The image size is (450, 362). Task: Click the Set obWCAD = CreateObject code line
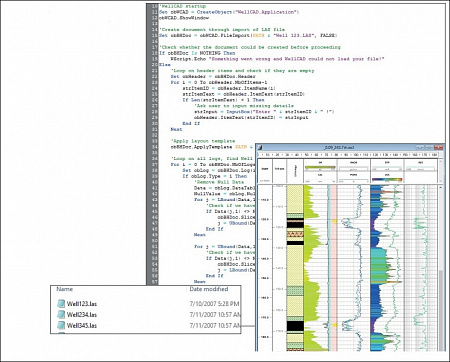click(229, 12)
